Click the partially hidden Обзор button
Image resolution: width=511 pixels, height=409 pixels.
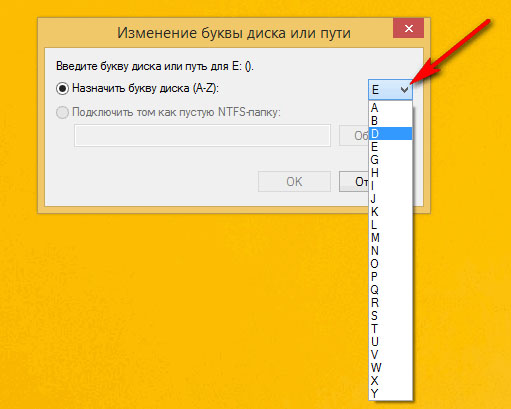(x=354, y=135)
